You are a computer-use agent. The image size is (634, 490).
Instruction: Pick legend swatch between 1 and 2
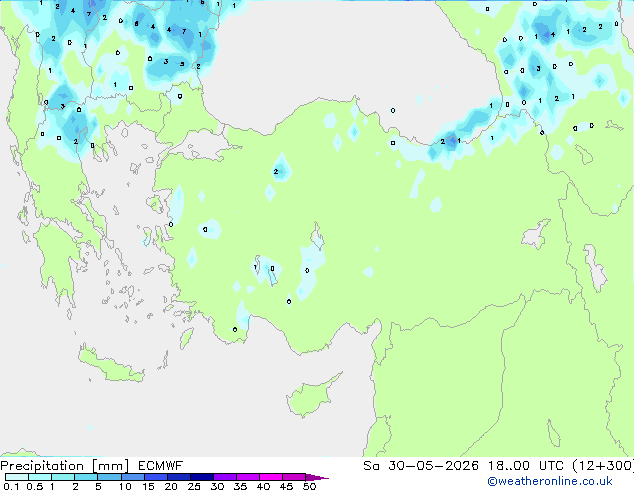click(x=63, y=477)
